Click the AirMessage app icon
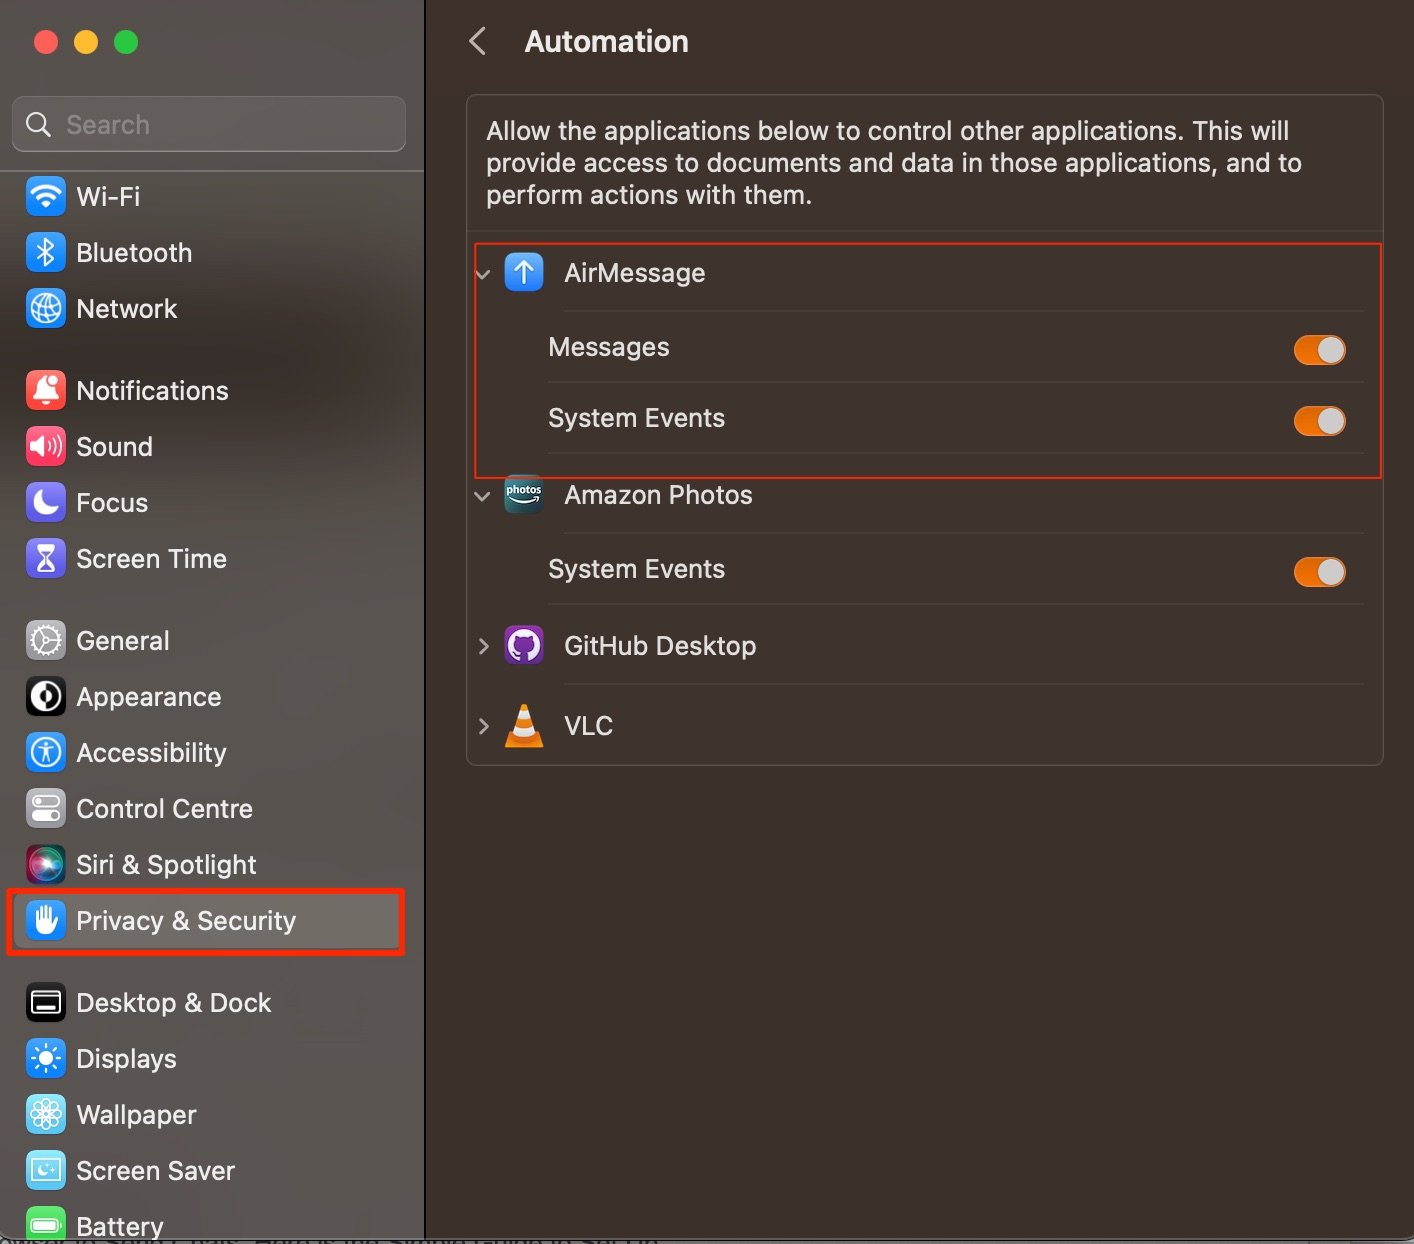This screenshot has width=1414, height=1244. tap(524, 272)
